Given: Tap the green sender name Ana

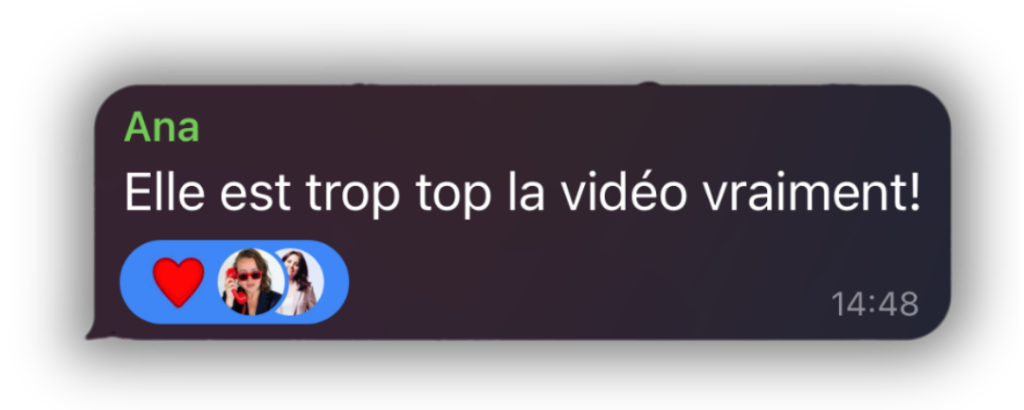Looking at the screenshot, I should (161, 127).
